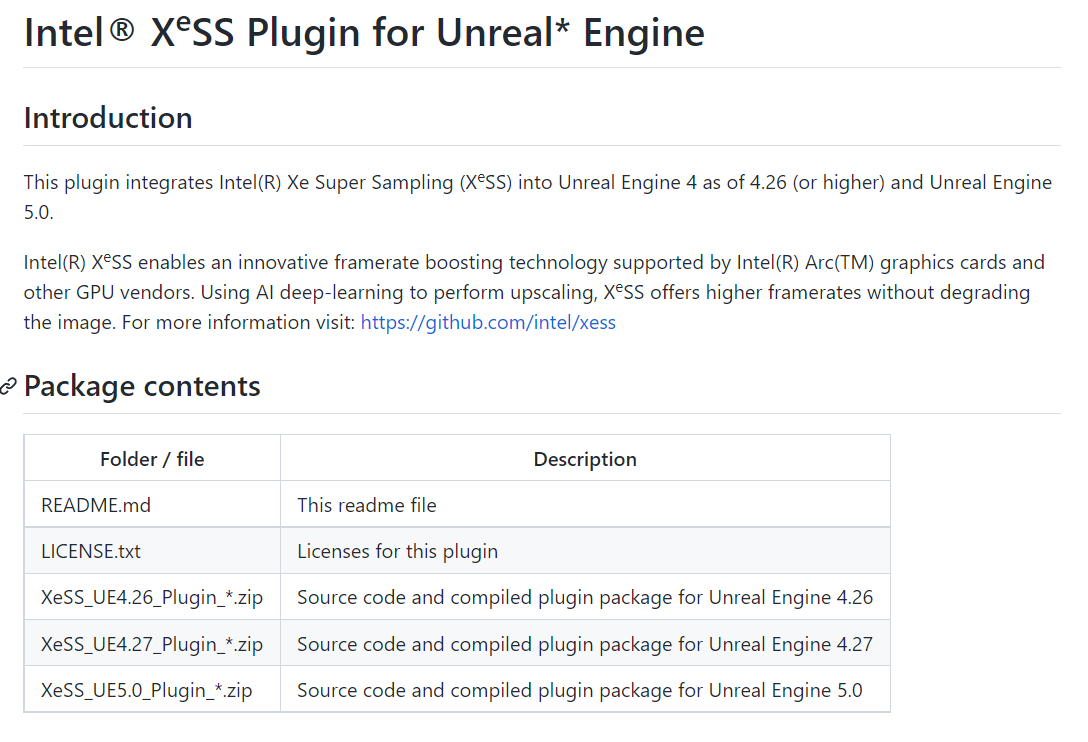Click the anchor link icon beside Package contents

[x=9, y=386]
